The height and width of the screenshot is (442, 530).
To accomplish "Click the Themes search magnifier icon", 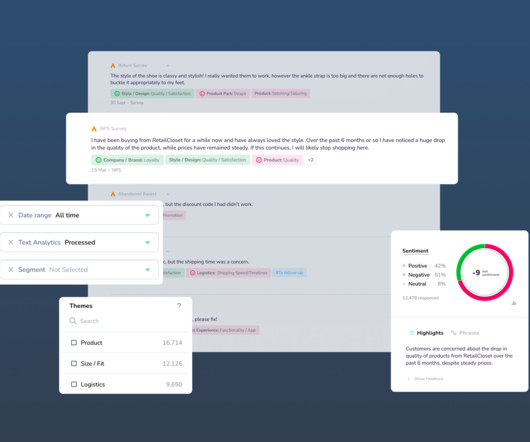I will 73,321.
